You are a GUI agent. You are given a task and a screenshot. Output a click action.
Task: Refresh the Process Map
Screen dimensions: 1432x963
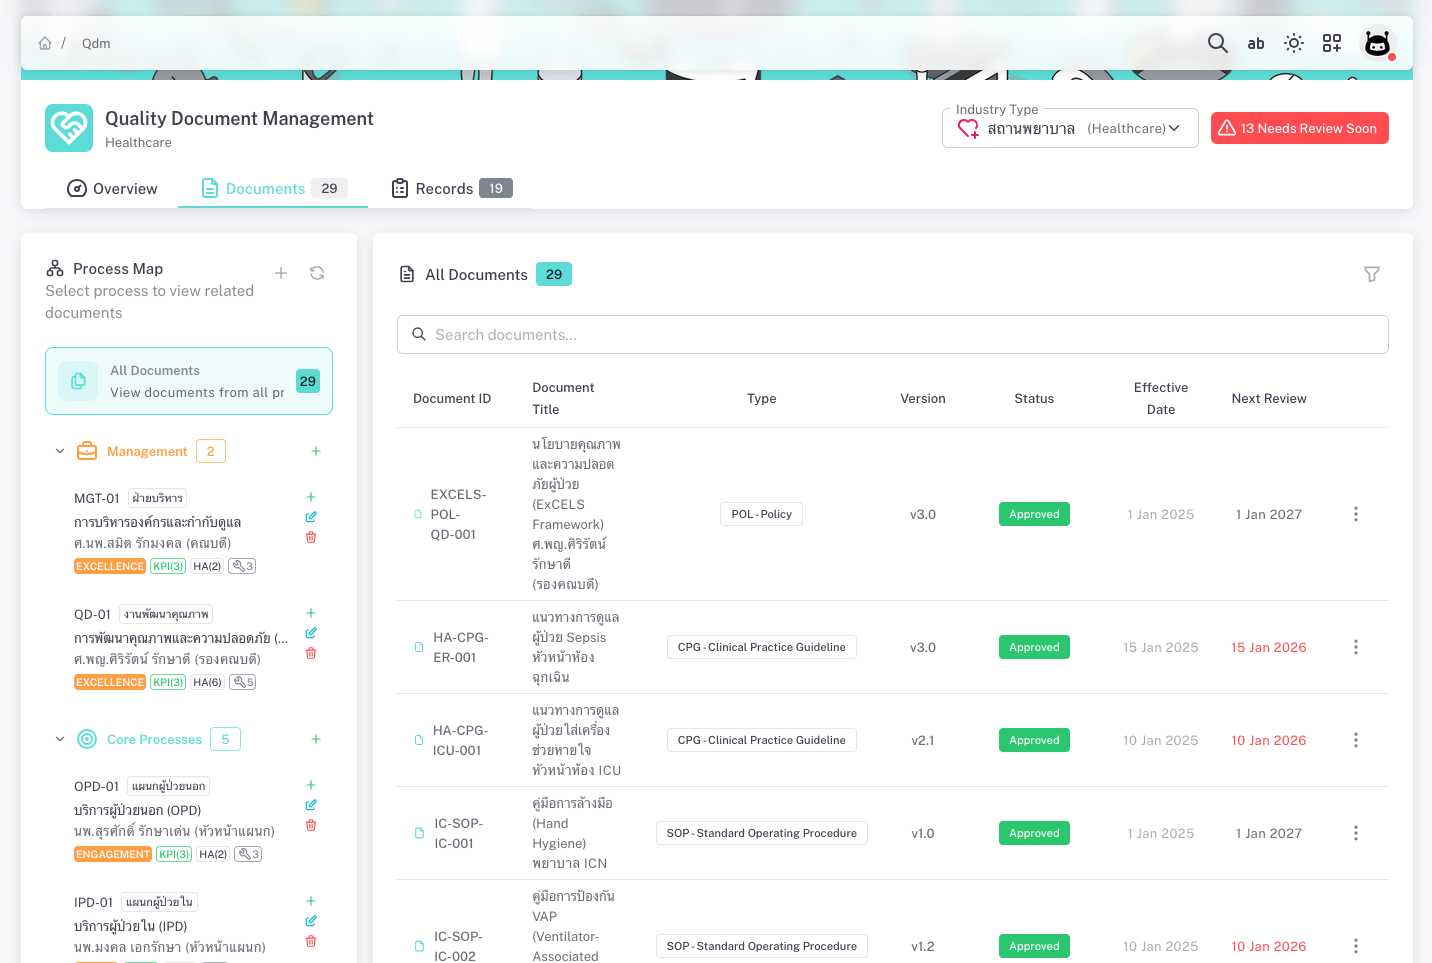(x=317, y=273)
